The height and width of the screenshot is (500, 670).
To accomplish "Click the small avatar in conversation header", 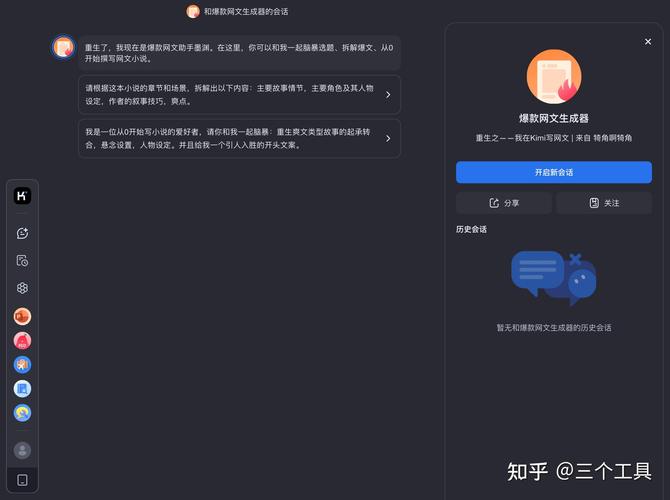I will click(193, 12).
